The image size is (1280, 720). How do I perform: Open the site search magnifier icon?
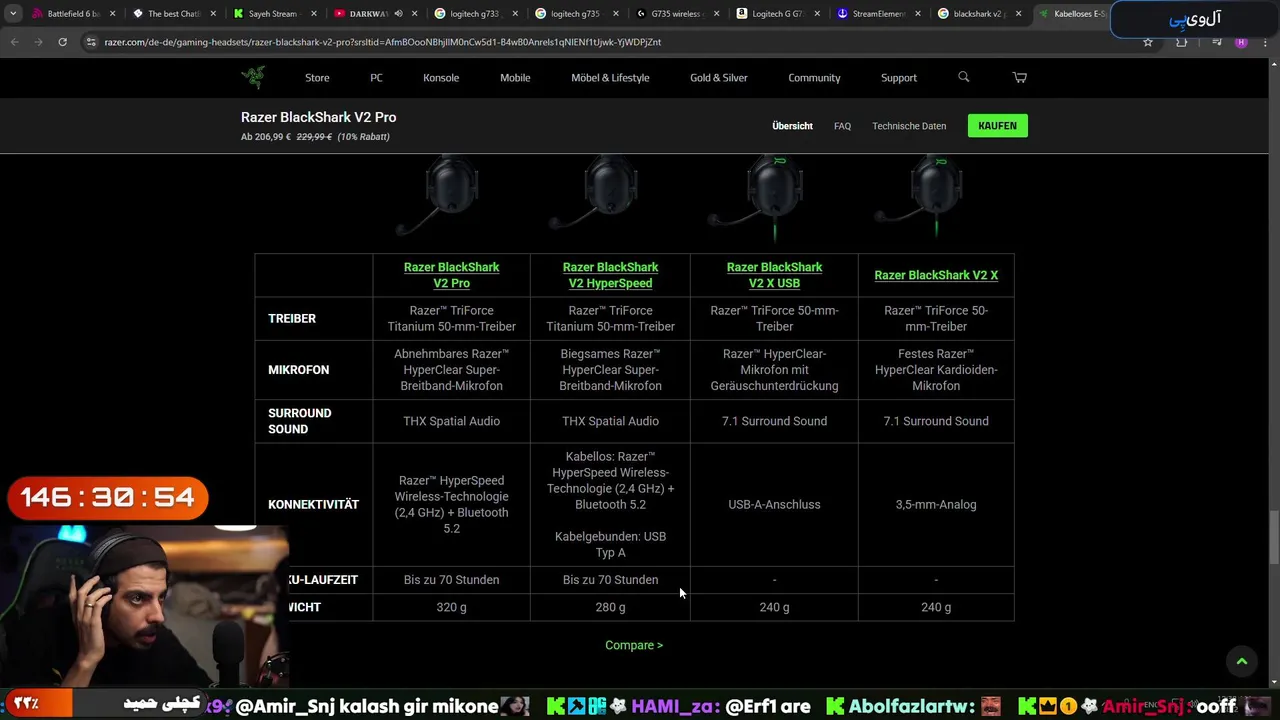[x=964, y=77]
